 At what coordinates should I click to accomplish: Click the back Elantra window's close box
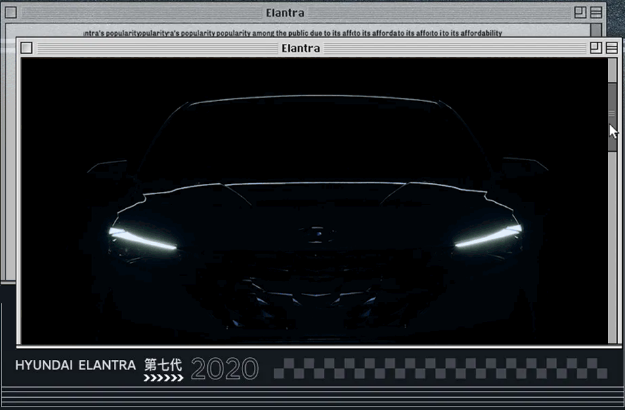pyautogui.click(x=11, y=13)
